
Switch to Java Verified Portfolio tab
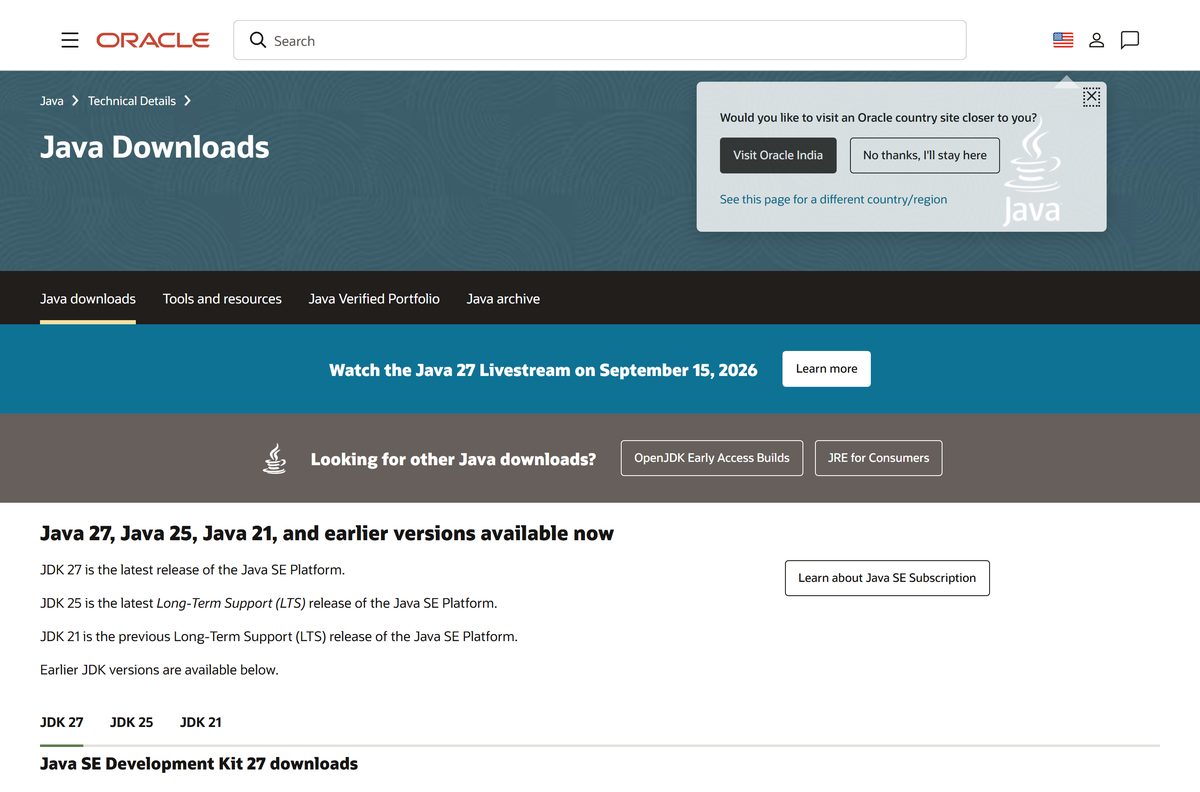pyautogui.click(x=374, y=299)
